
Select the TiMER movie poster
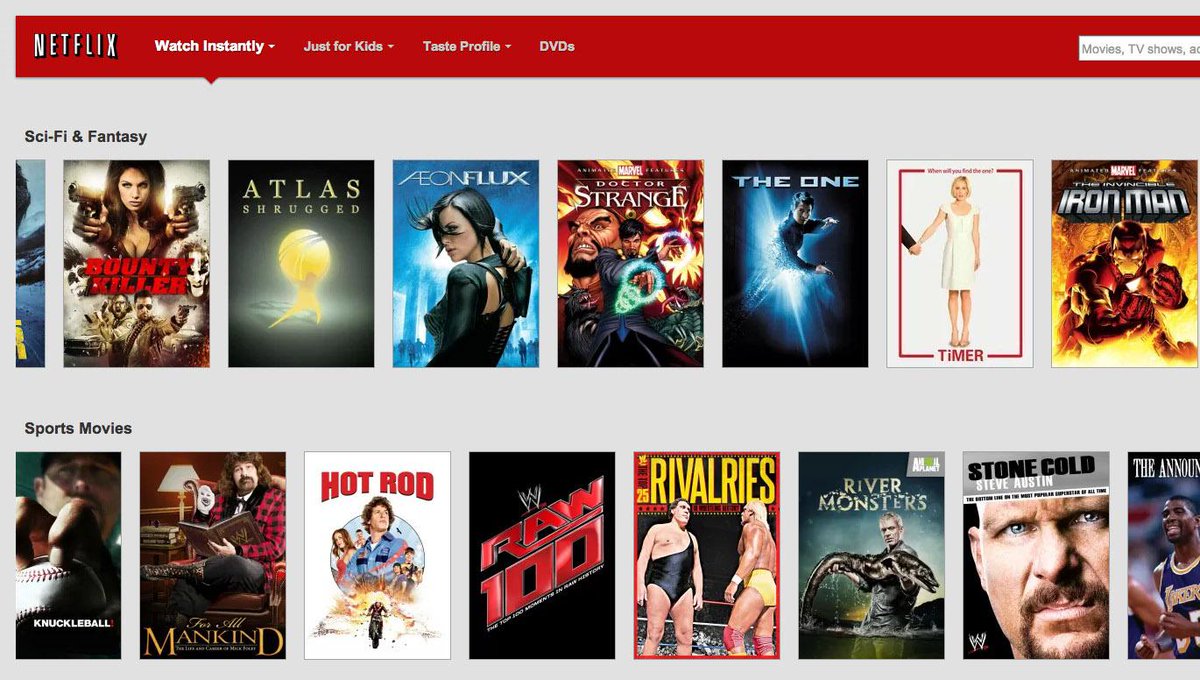(960, 264)
